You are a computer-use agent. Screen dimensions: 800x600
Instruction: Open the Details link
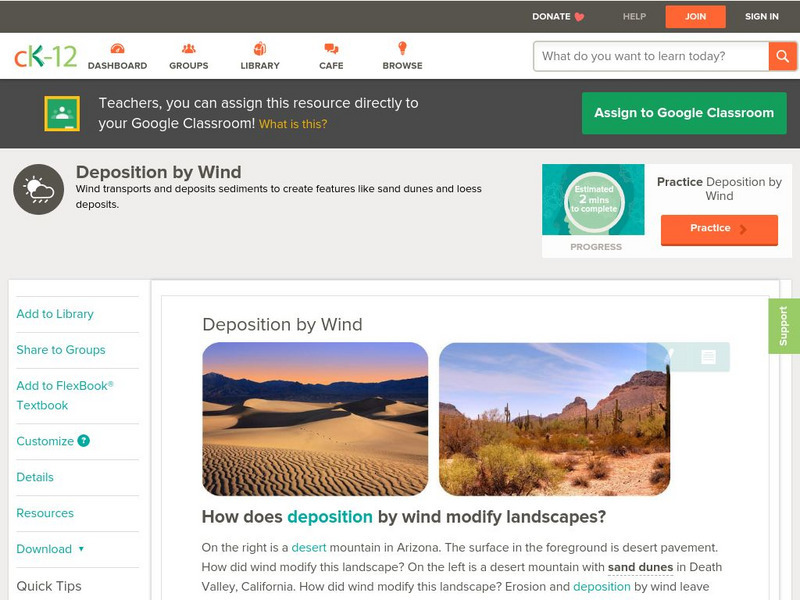35,477
